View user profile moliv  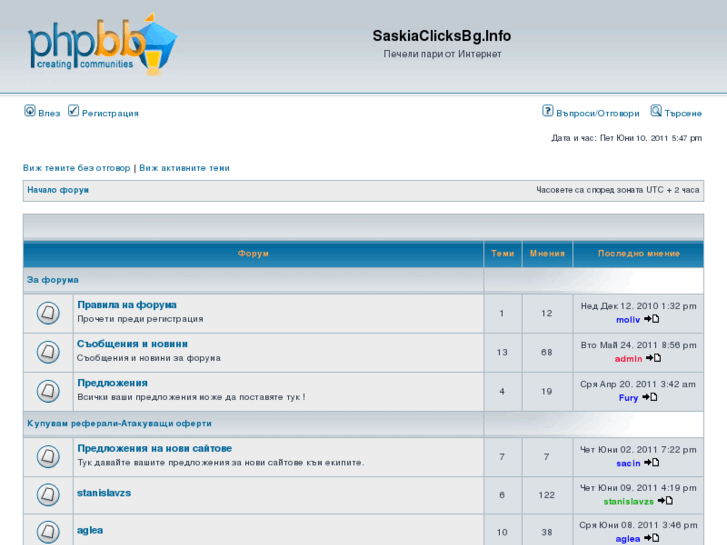click(x=628, y=320)
